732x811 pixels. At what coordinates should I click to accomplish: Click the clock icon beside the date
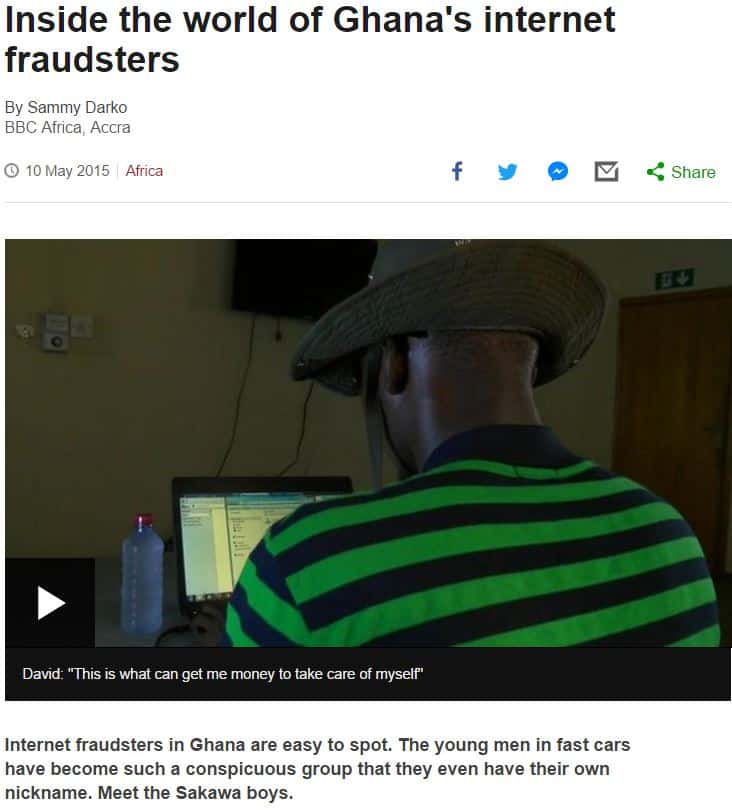(x=11, y=171)
